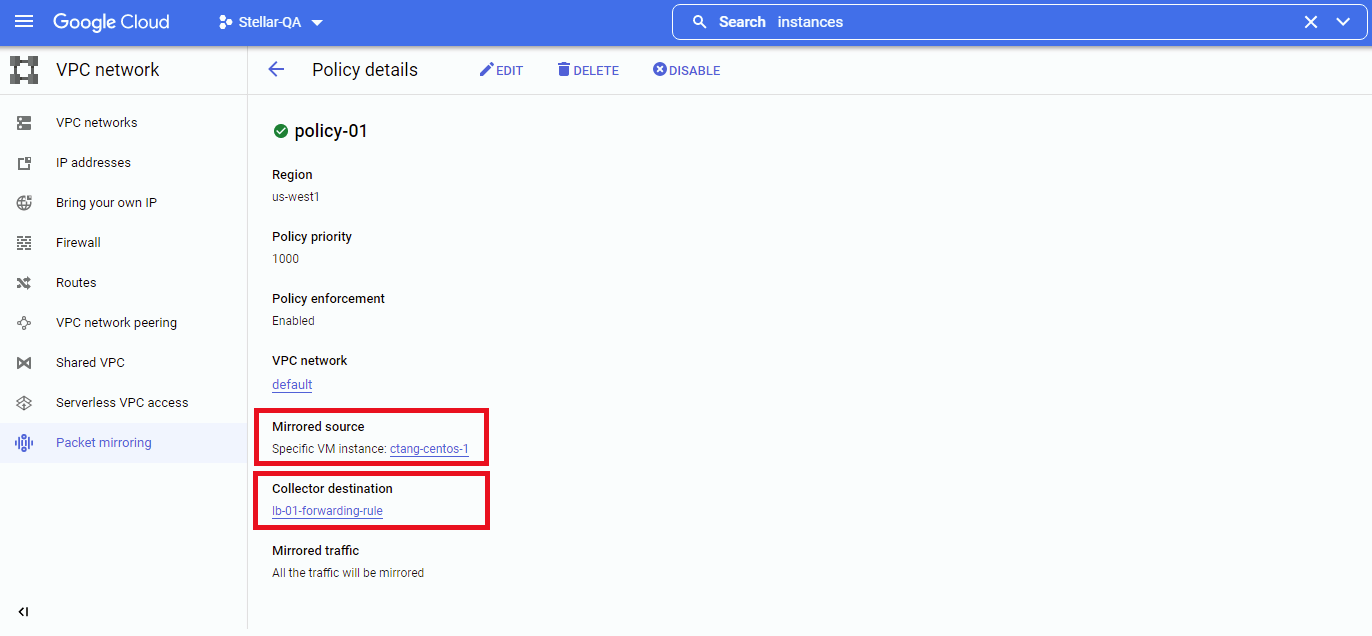
Task: Click the EDIT policy button
Action: click(x=501, y=70)
